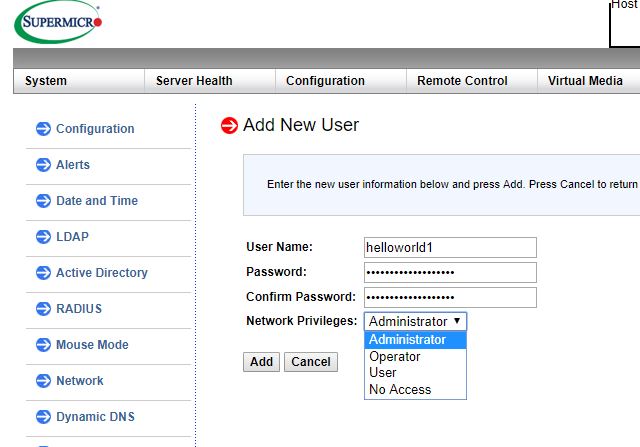Click the arrow icon beside Configuration sidebar item
This screenshot has height=447, width=640.
(x=43, y=129)
